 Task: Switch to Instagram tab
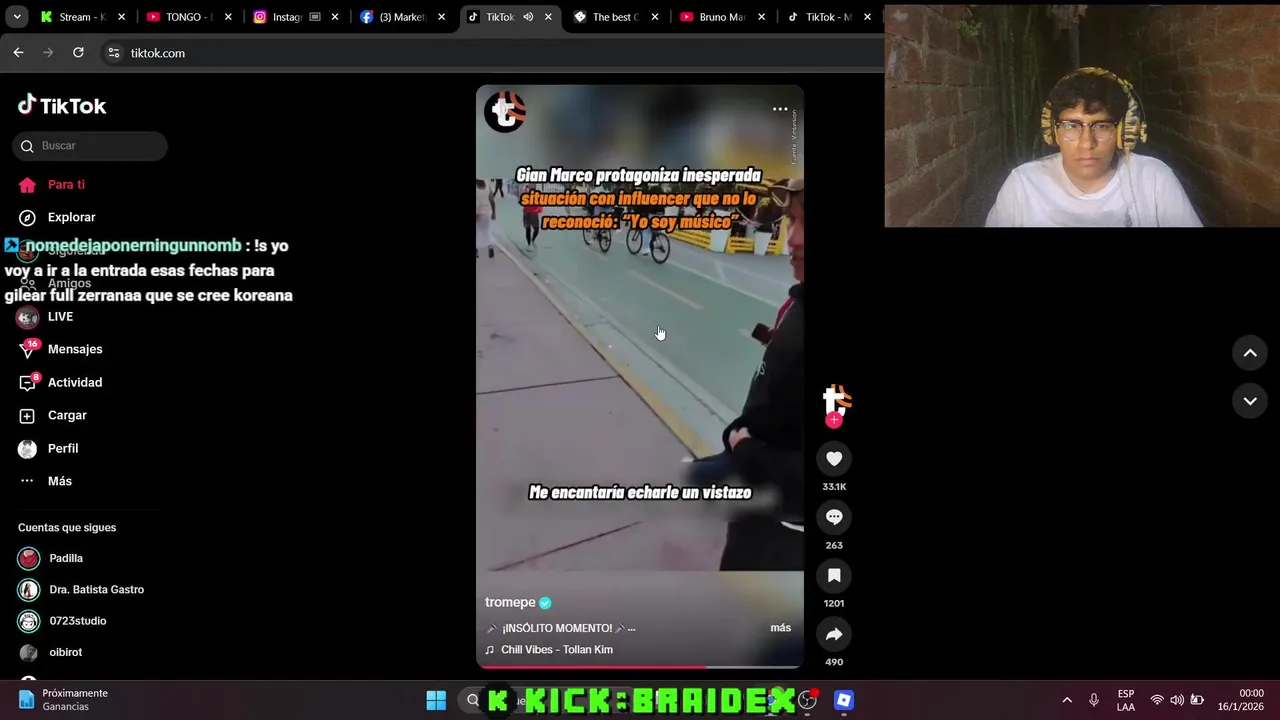click(296, 17)
